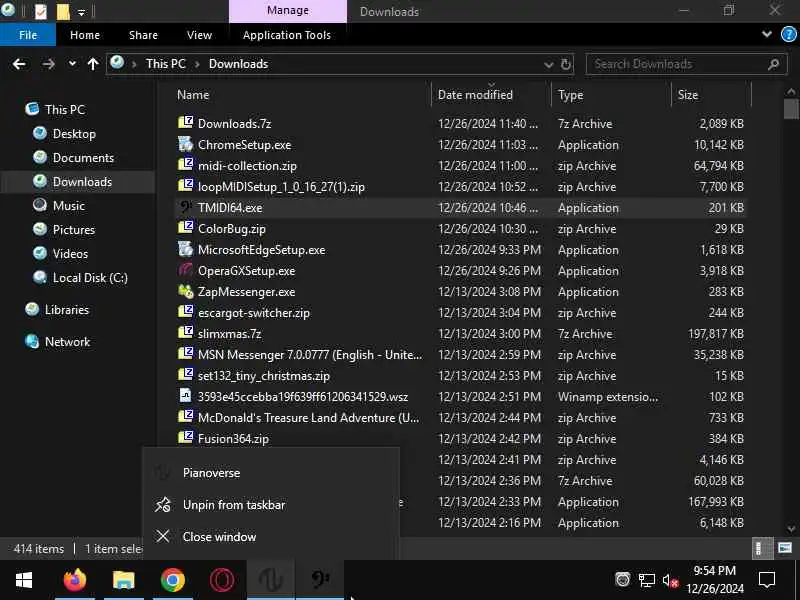Select the Manage contextual tab
Screen dimensions: 800x600
coord(288,11)
